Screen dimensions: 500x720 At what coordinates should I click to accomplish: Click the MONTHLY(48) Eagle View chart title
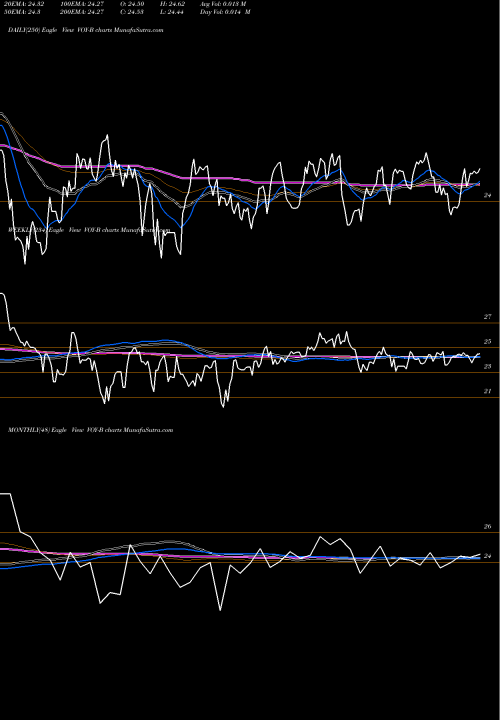[x=90, y=430]
